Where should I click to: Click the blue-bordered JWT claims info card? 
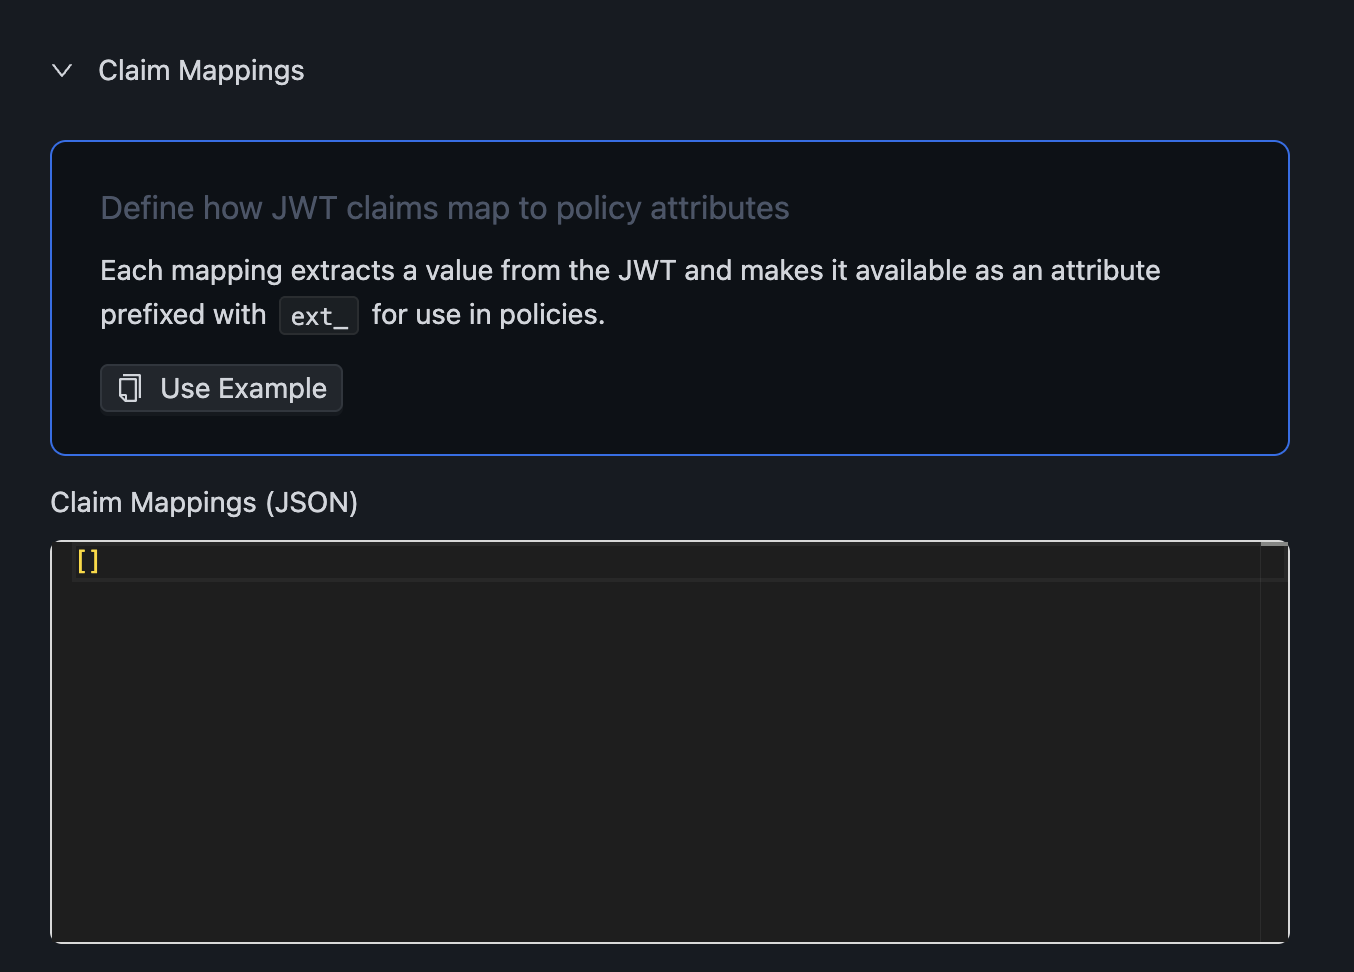pyautogui.click(x=669, y=297)
